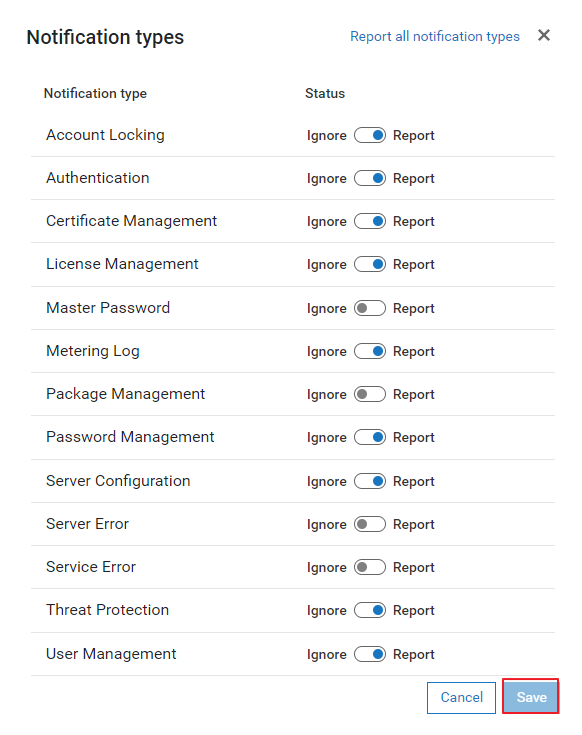Switch off Certificate Management reporting toggle
Screen dimensions: 582x735
coord(370,221)
